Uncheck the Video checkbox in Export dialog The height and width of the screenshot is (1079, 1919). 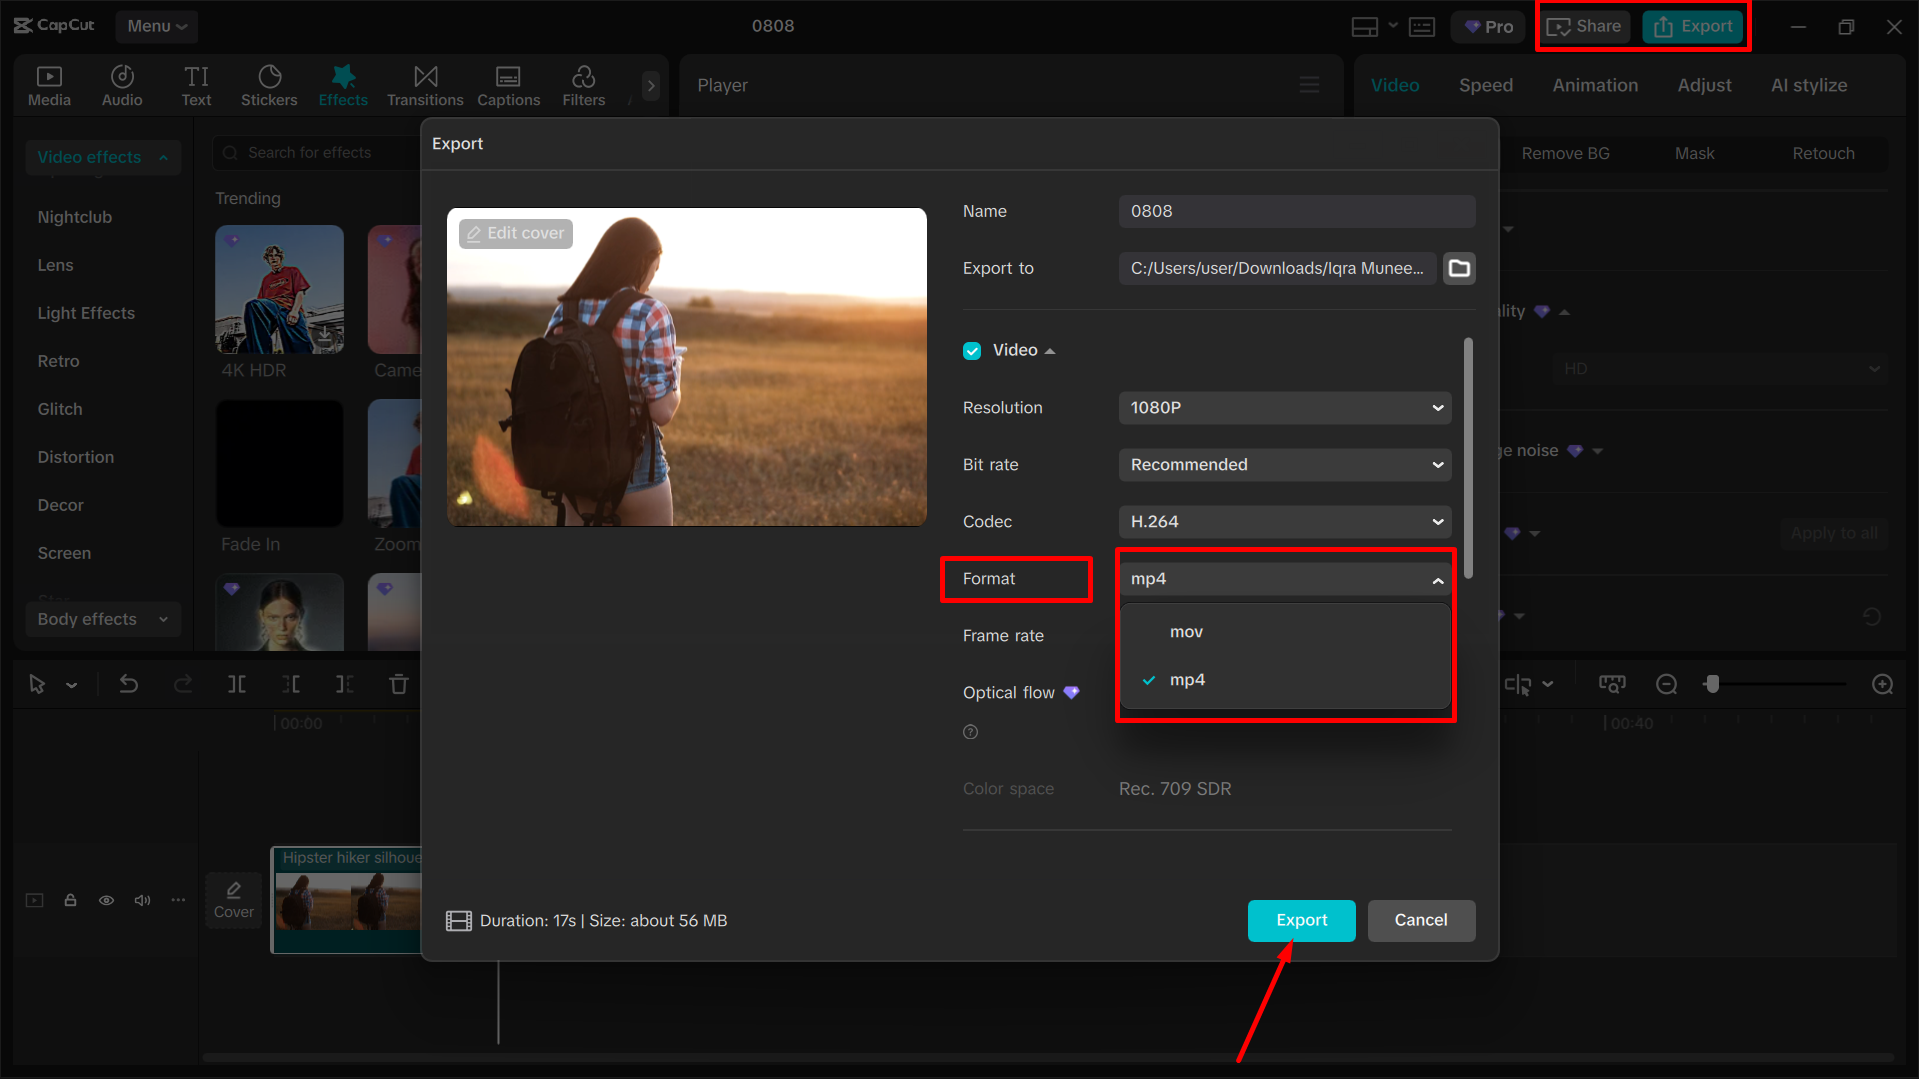tap(972, 350)
